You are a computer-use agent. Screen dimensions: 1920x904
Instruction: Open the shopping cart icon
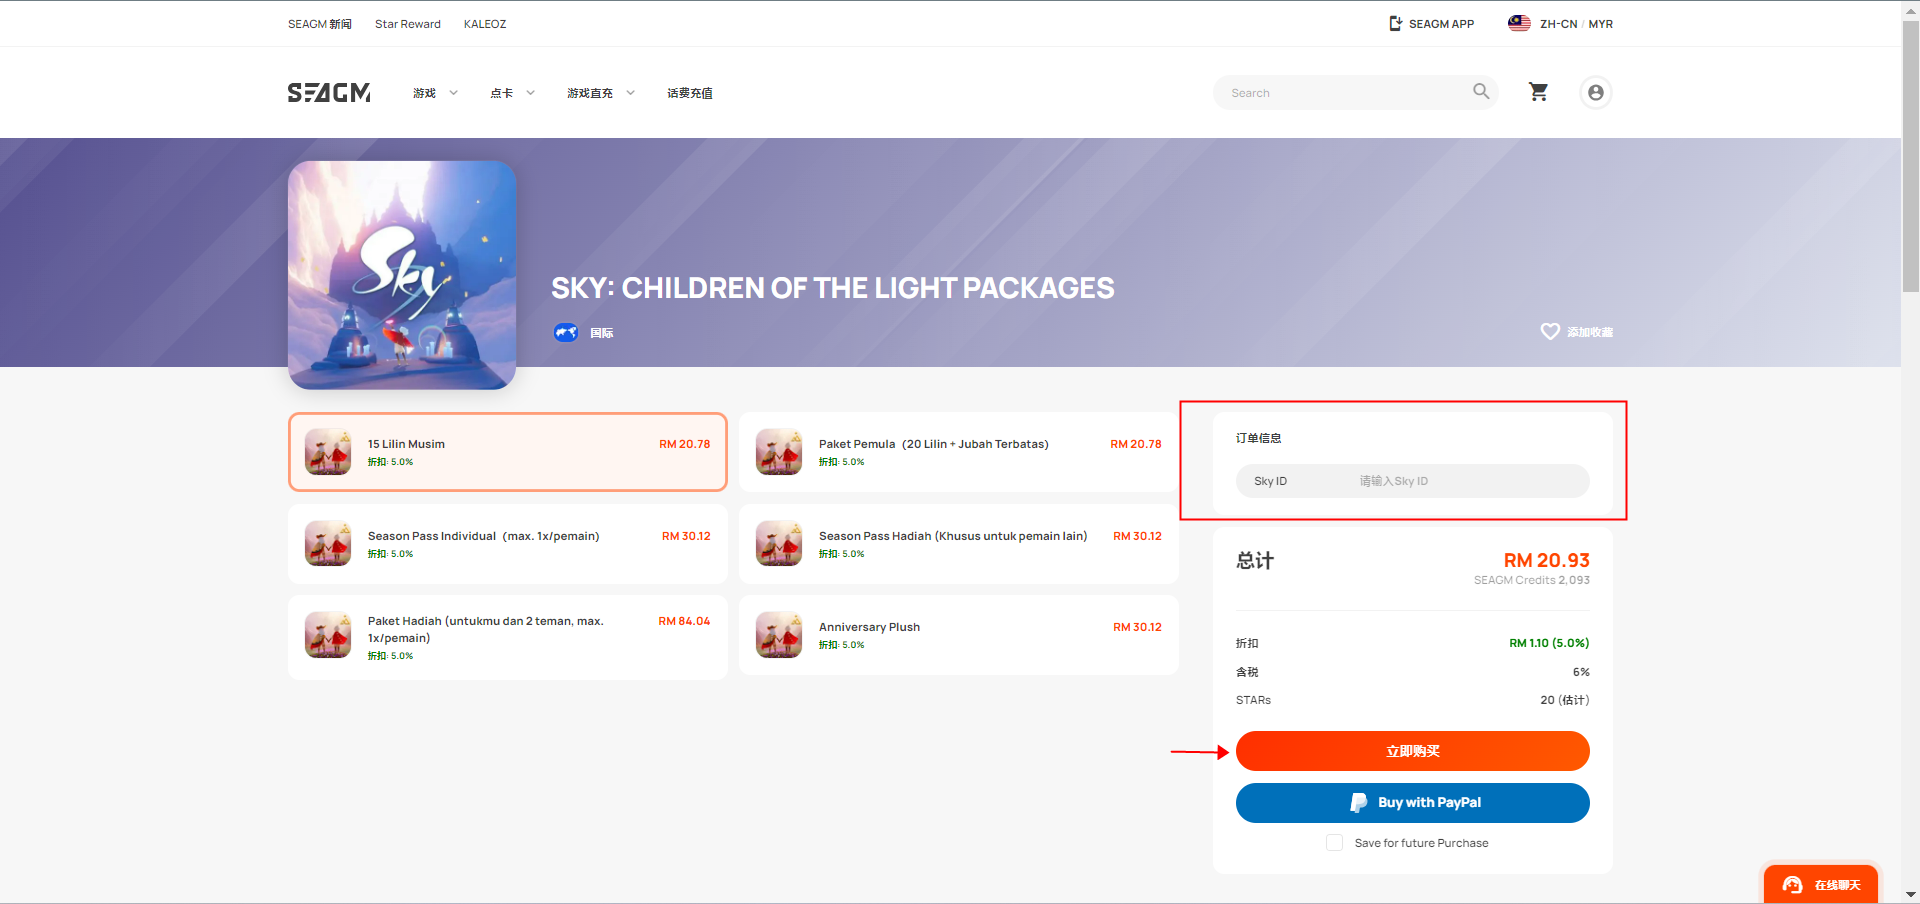click(x=1539, y=92)
